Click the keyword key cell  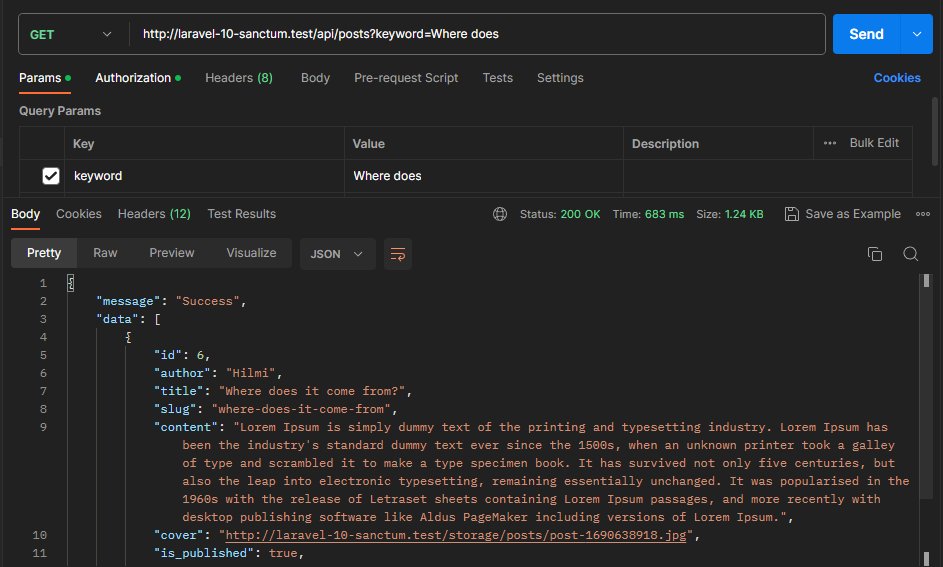[204, 176]
